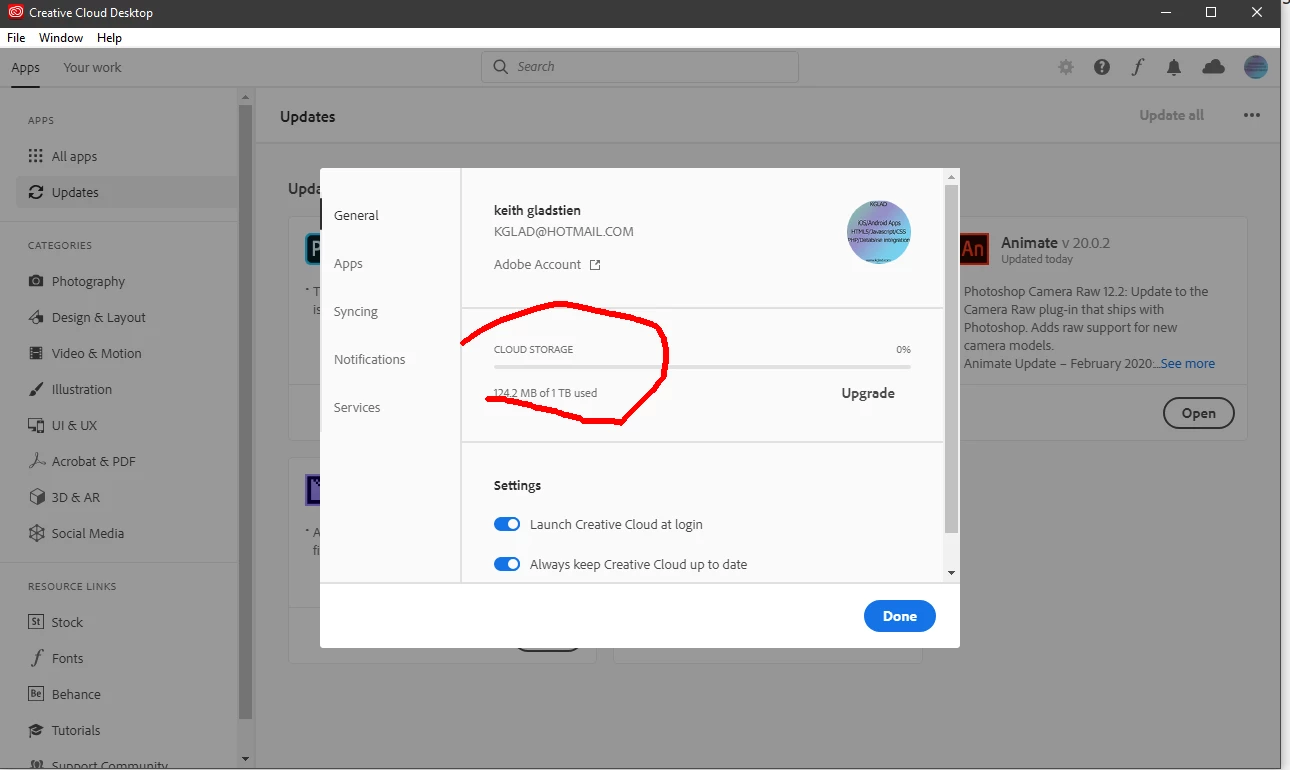
Task: Open the three-dot more options menu
Action: [1252, 115]
